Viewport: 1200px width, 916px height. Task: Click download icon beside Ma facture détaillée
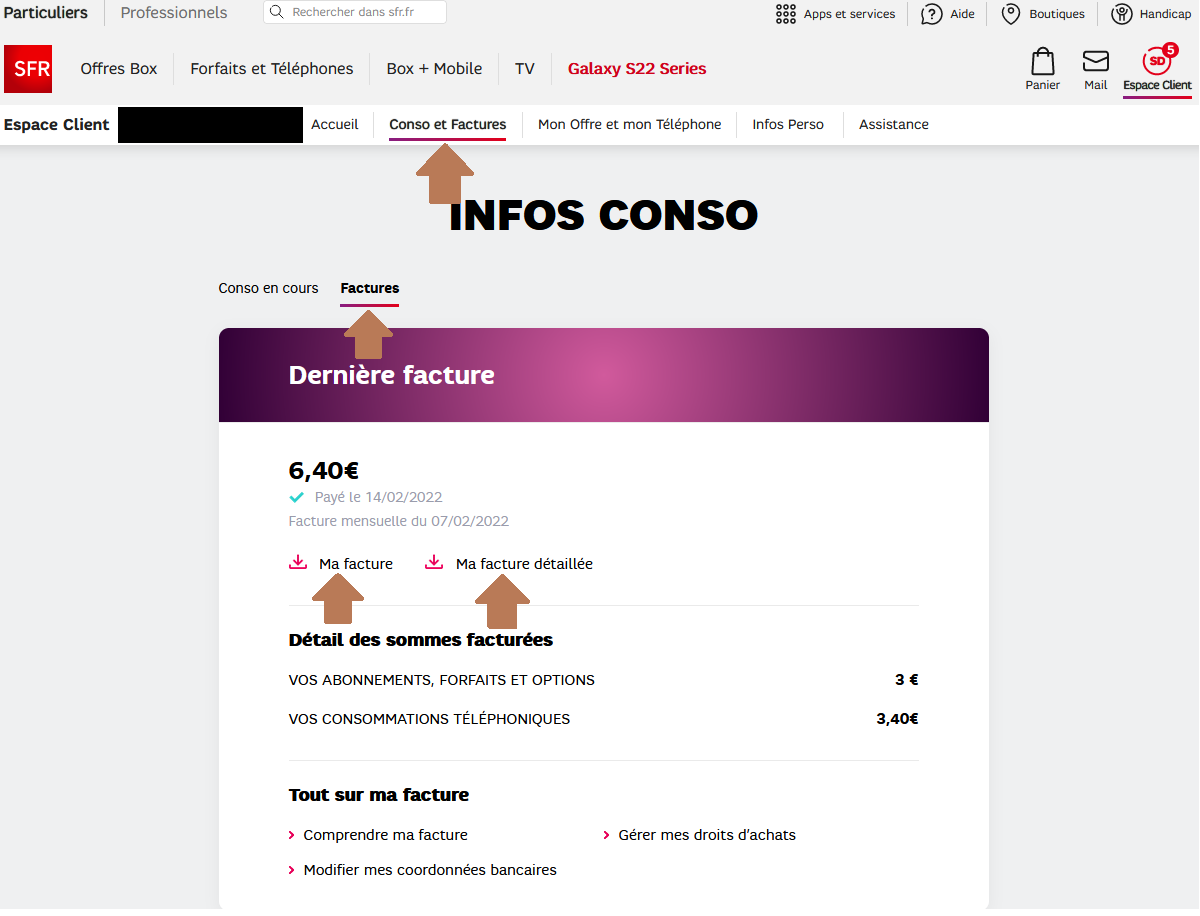(434, 562)
